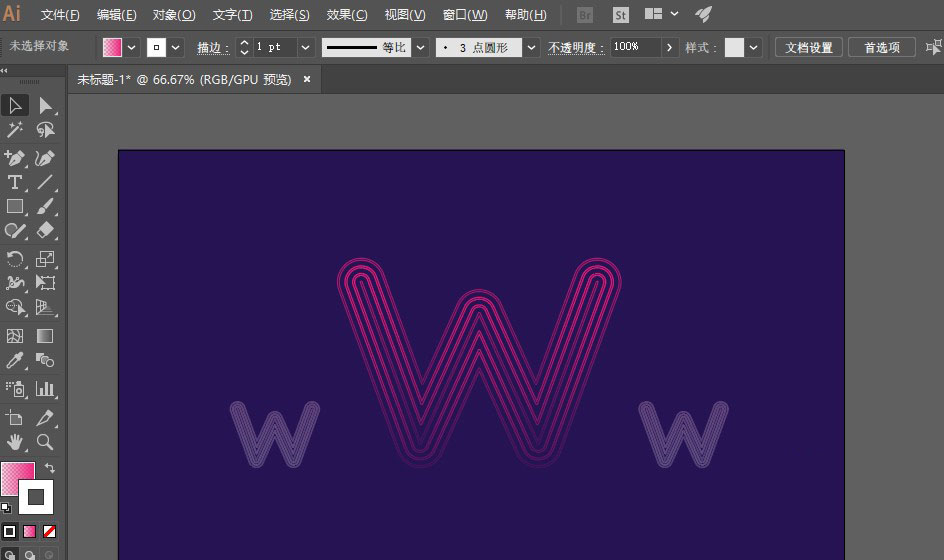
Task: Click the stroke weight 1 pt field
Action: 275,47
